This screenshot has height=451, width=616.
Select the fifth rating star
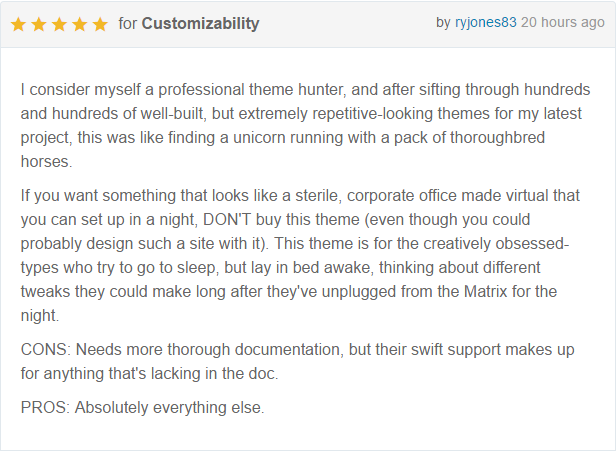pyautogui.click(x=100, y=24)
